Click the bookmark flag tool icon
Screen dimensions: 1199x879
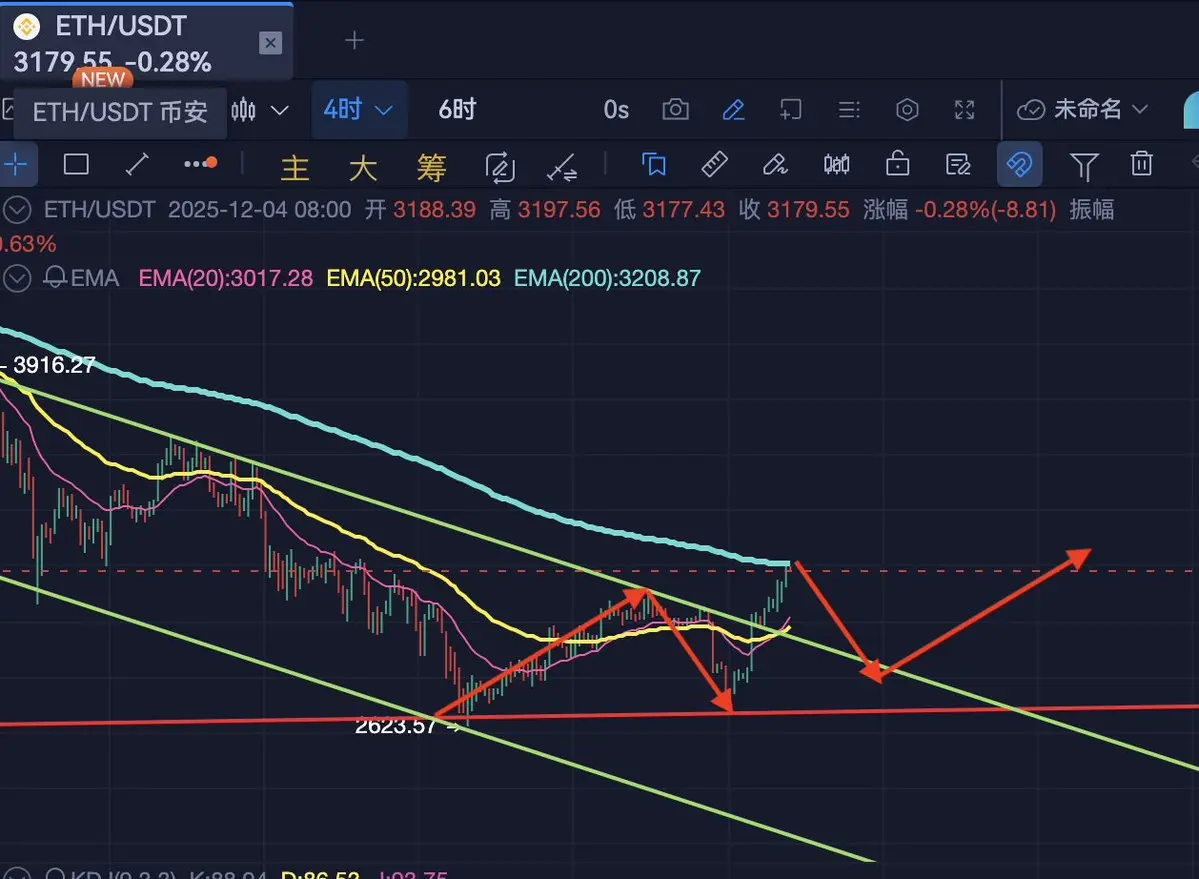coord(654,164)
